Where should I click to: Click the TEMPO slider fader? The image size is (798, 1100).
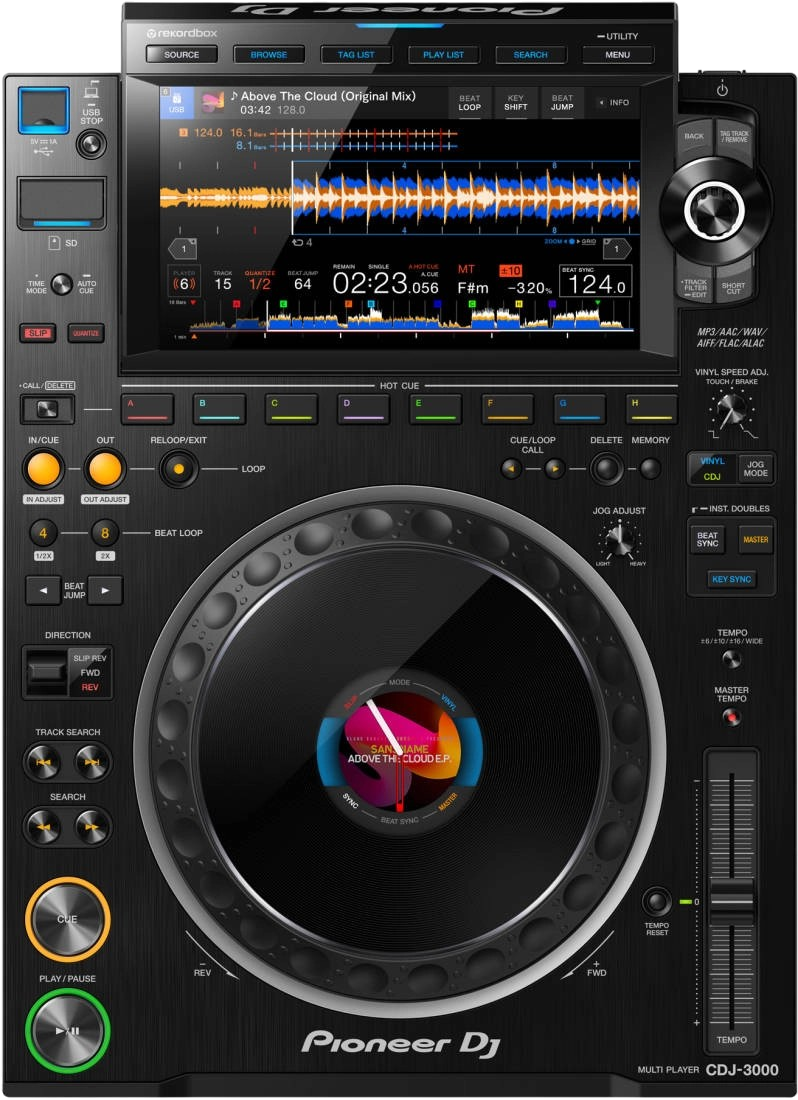point(731,900)
